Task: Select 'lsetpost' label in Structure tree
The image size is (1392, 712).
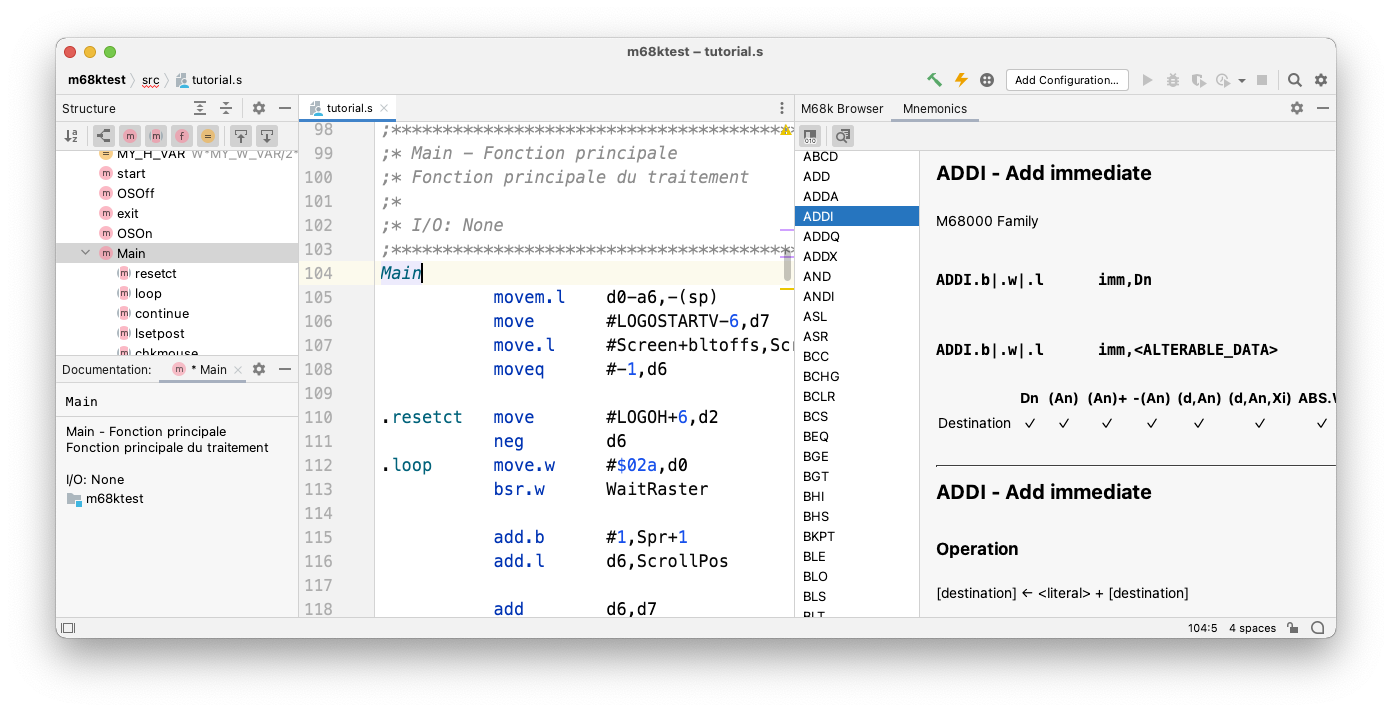Action: [160, 333]
